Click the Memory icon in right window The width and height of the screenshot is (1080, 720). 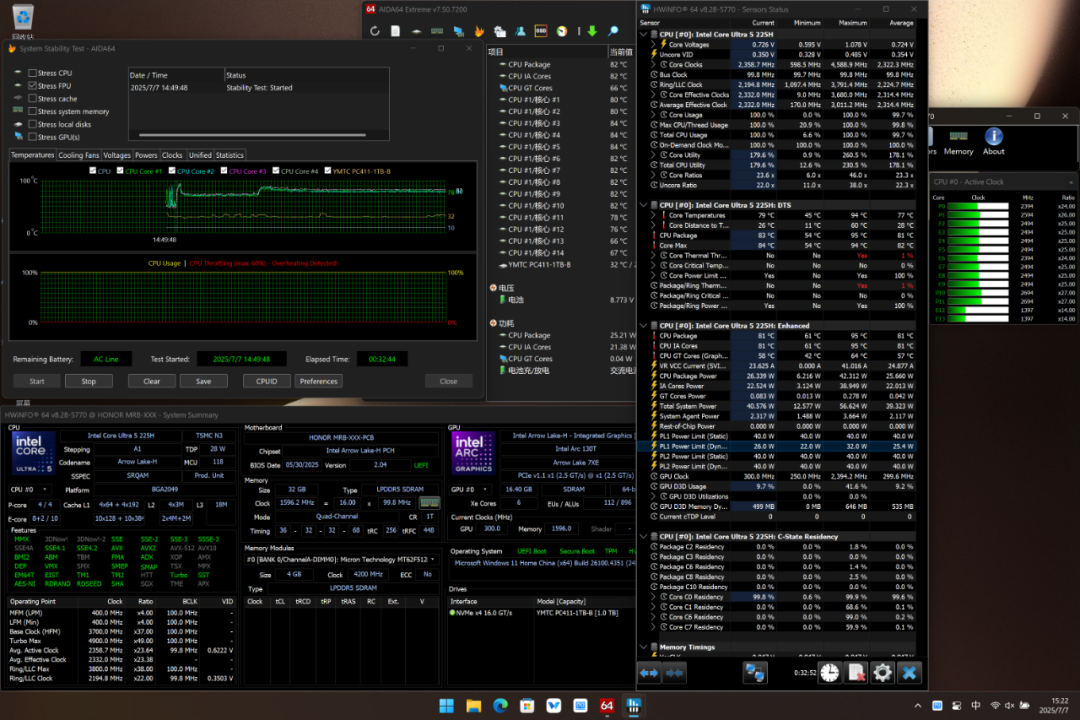(958, 141)
